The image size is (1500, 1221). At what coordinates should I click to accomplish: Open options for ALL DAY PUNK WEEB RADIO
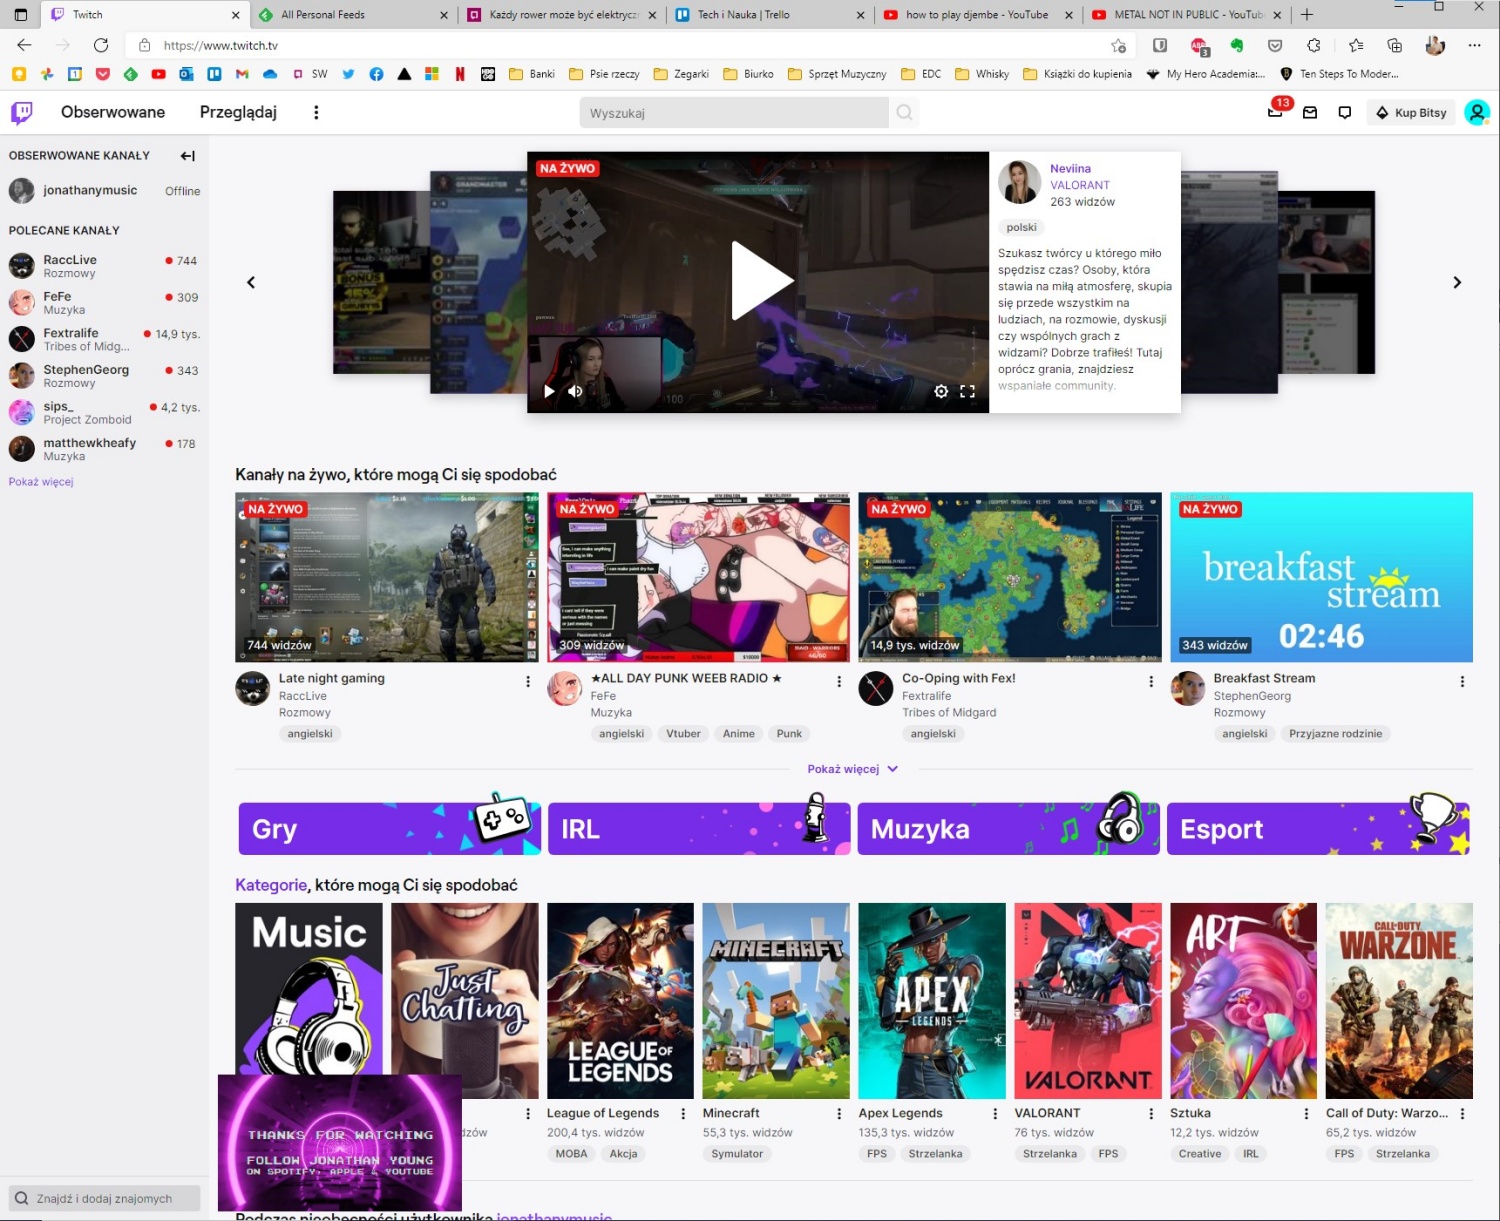[x=839, y=681]
